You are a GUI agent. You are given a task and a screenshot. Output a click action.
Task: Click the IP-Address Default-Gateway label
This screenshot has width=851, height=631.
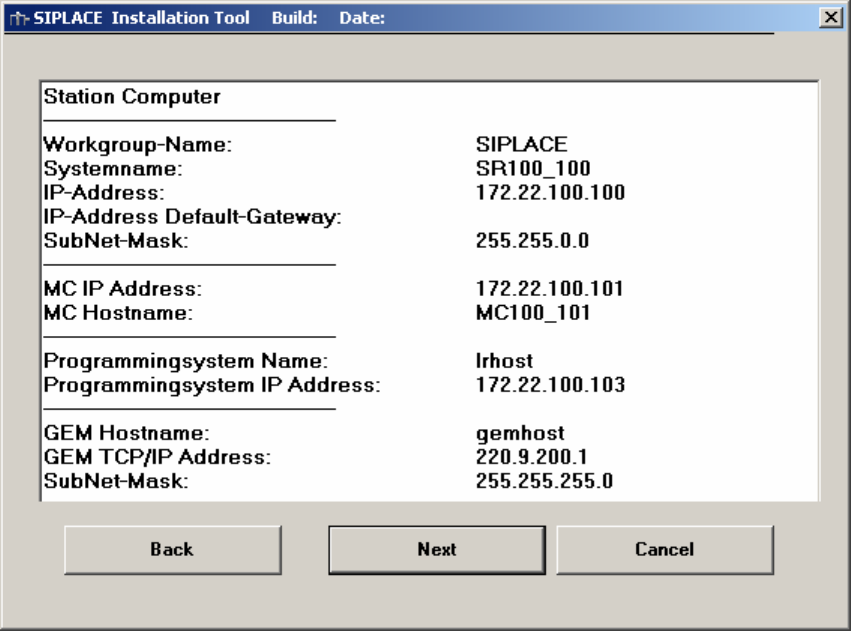point(193,217)
